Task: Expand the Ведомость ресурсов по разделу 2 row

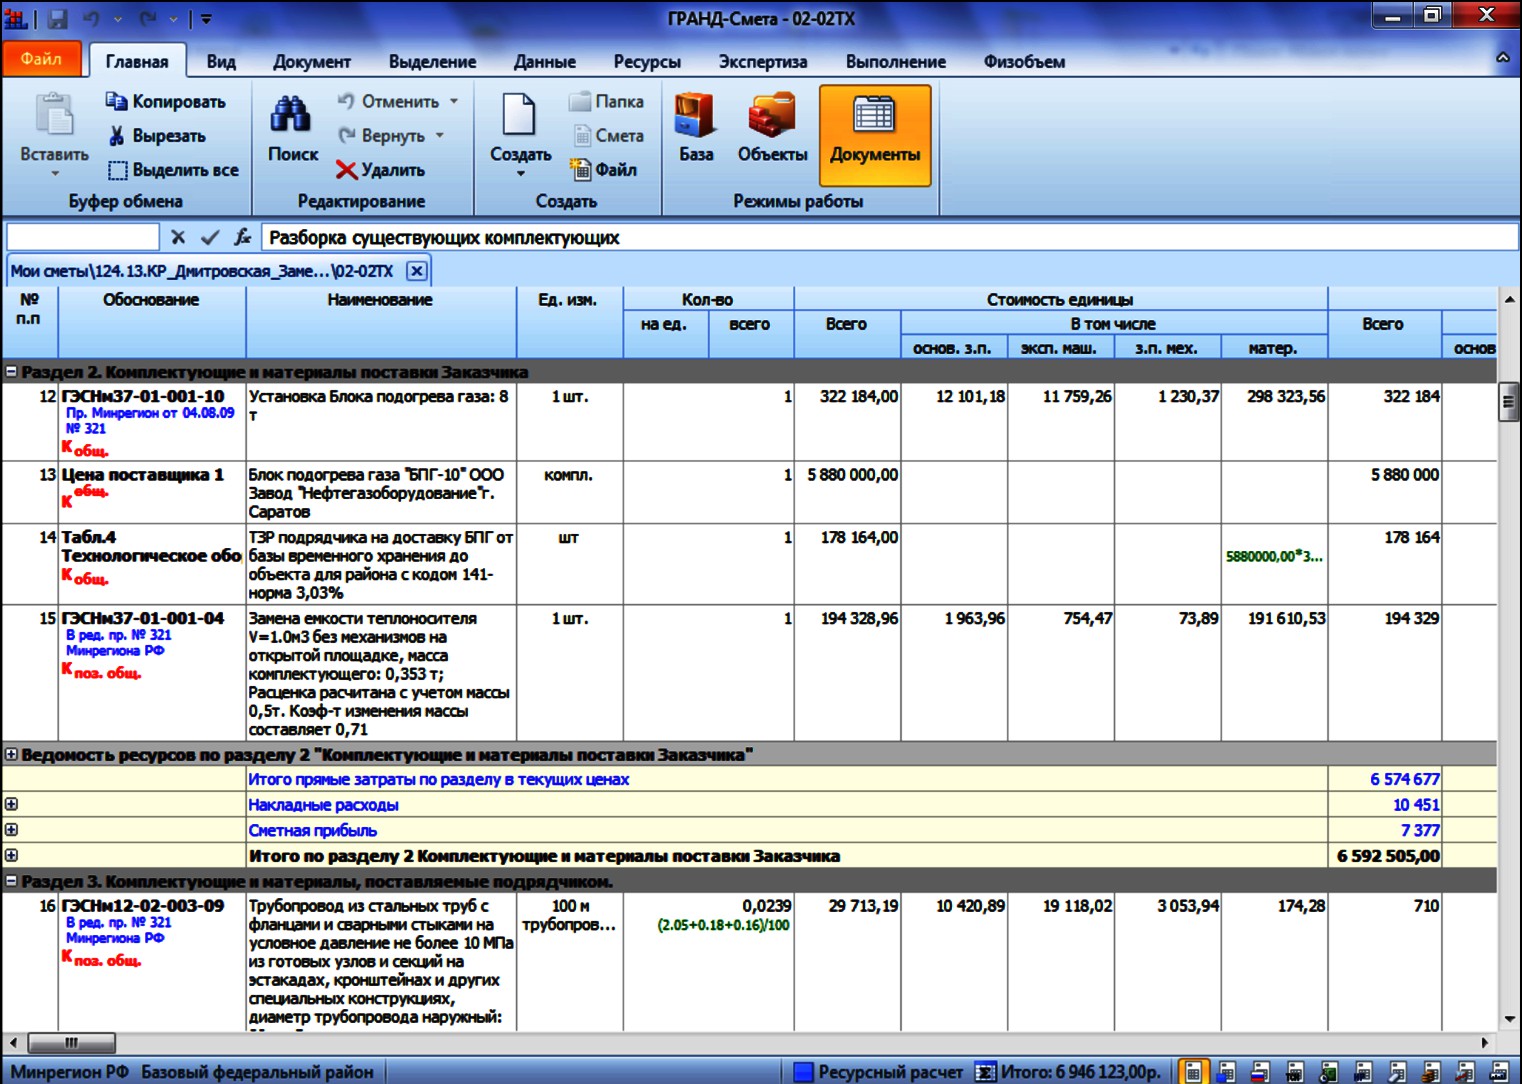Action: [x=11, y=754]
